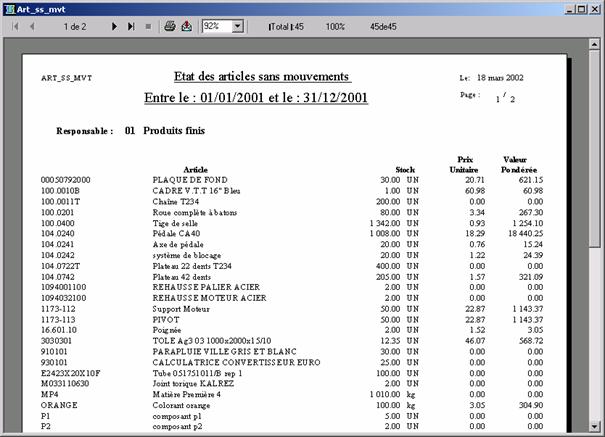
Task: Jump to the last report page
Action: pos(132,26)
